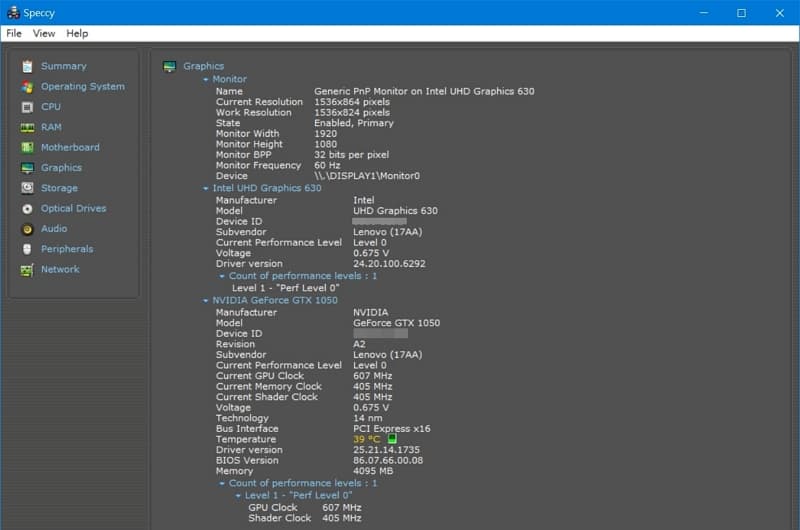Click the Audio speaker icon

pos(28,229)
